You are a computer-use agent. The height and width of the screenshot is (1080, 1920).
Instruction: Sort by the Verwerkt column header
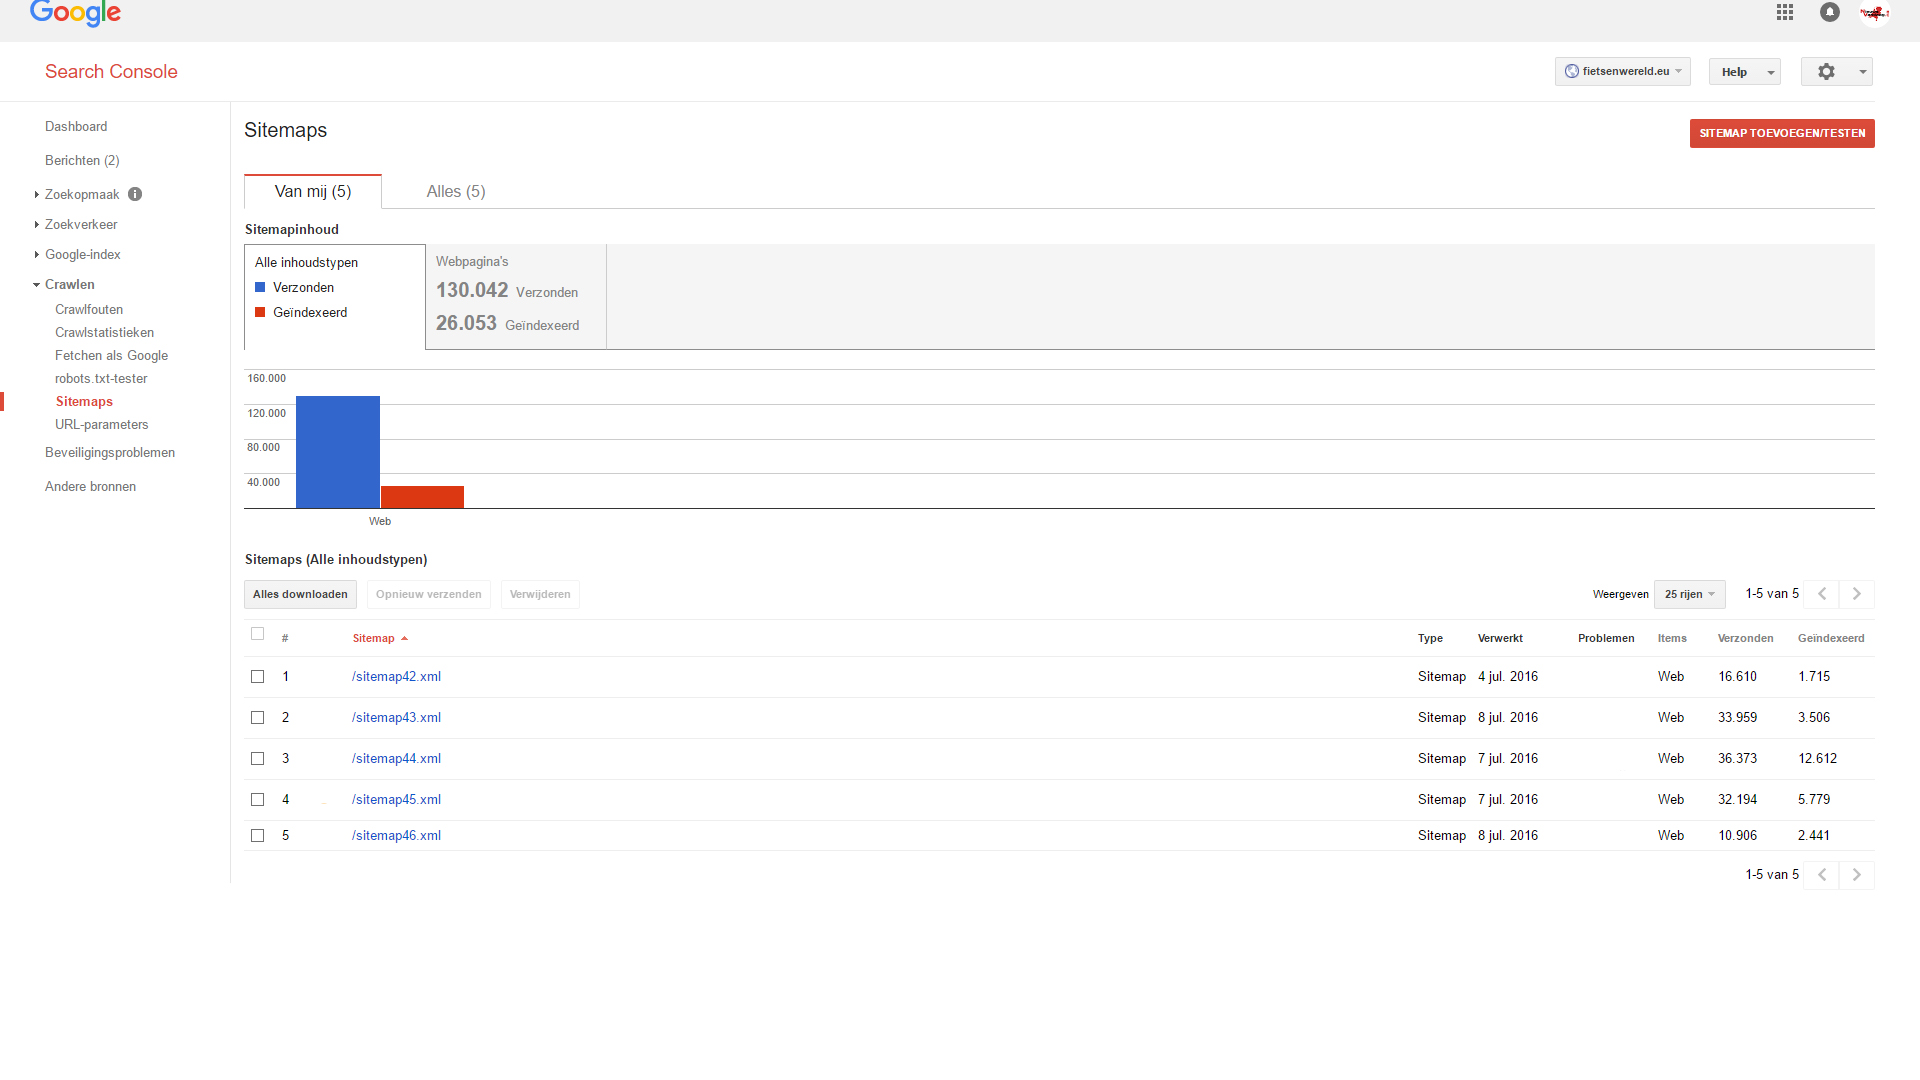[x=1500, y=639]
